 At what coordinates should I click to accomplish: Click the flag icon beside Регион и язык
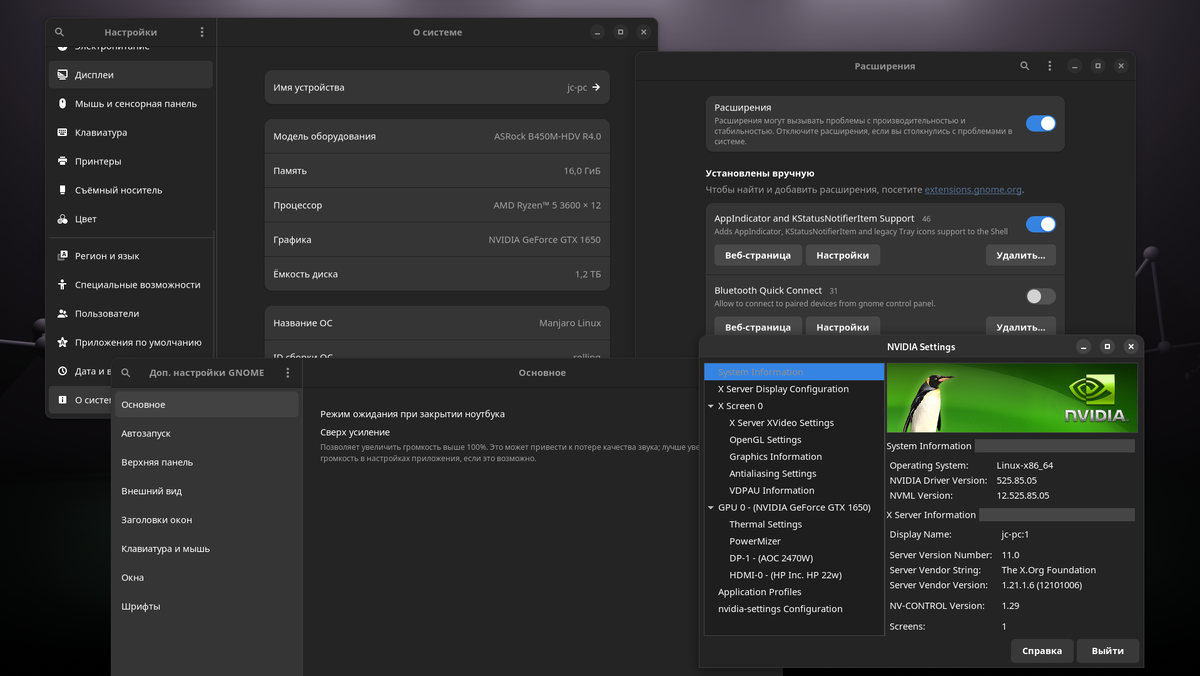[x=63, y=256]
